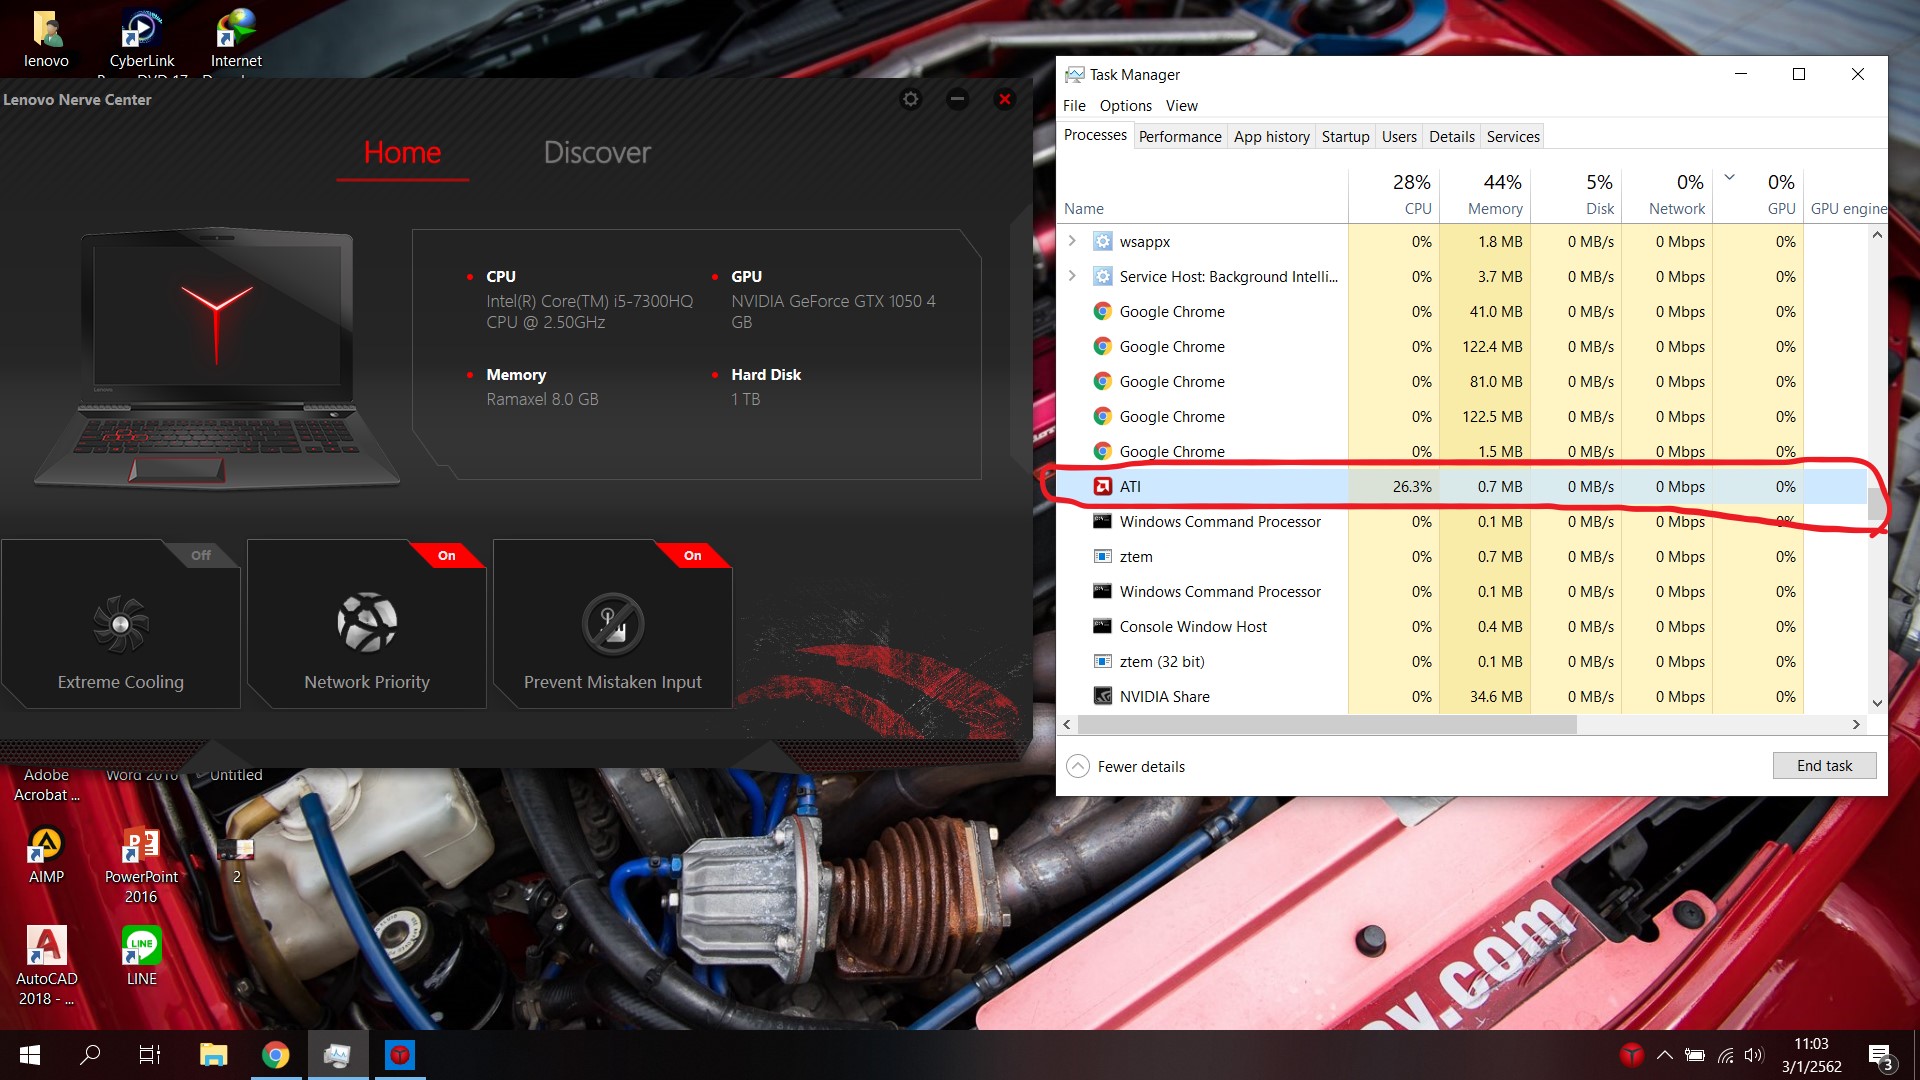The height and width of the screenshot is (1080, 1920).
Task: Click Lenovo Nerve Center taskbar button
Action: [400, 1055]
